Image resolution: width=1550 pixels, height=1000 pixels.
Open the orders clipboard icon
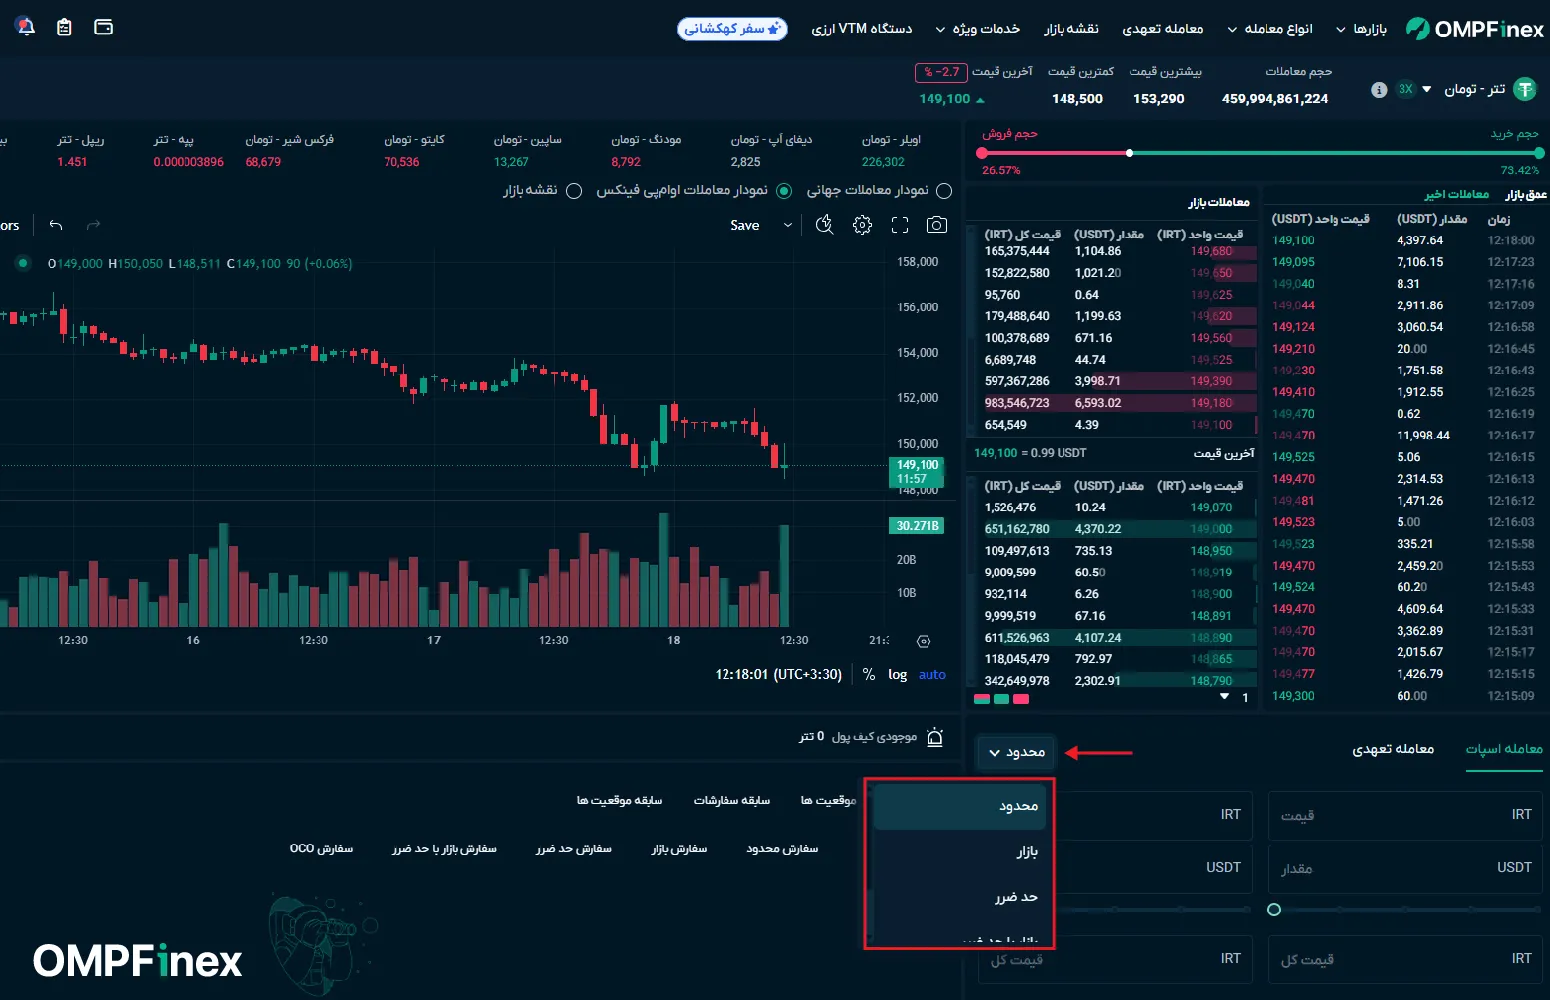click(64, 27)
